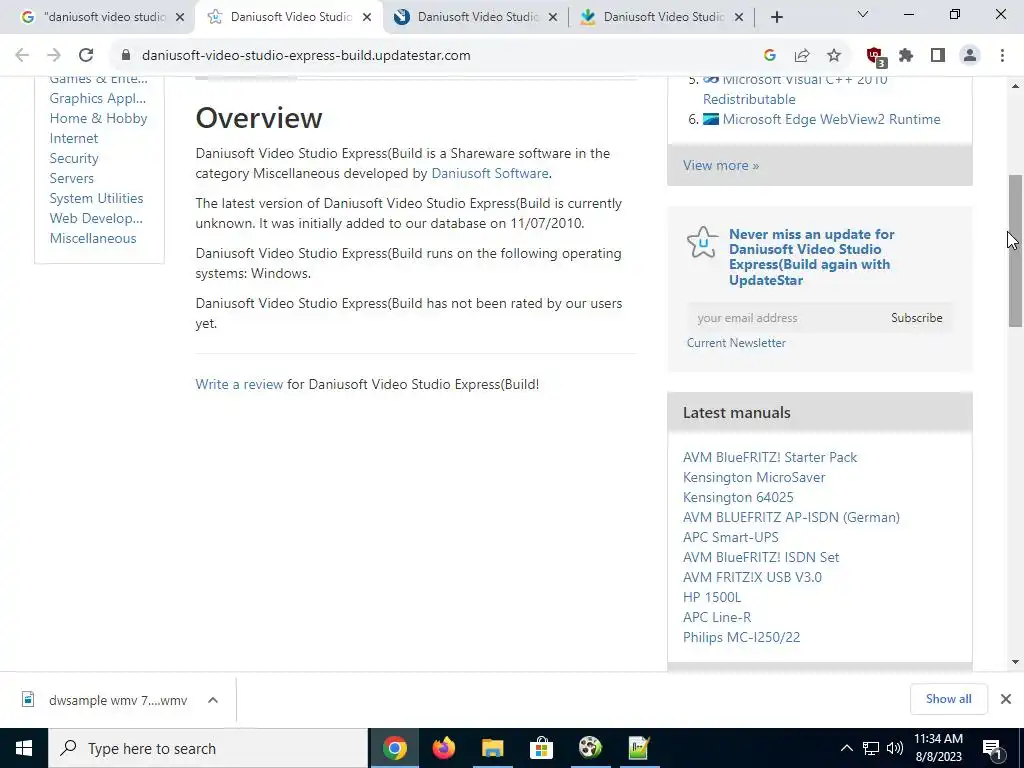
Task: Open the Miscellaneous category link
Action: (93, 238)
